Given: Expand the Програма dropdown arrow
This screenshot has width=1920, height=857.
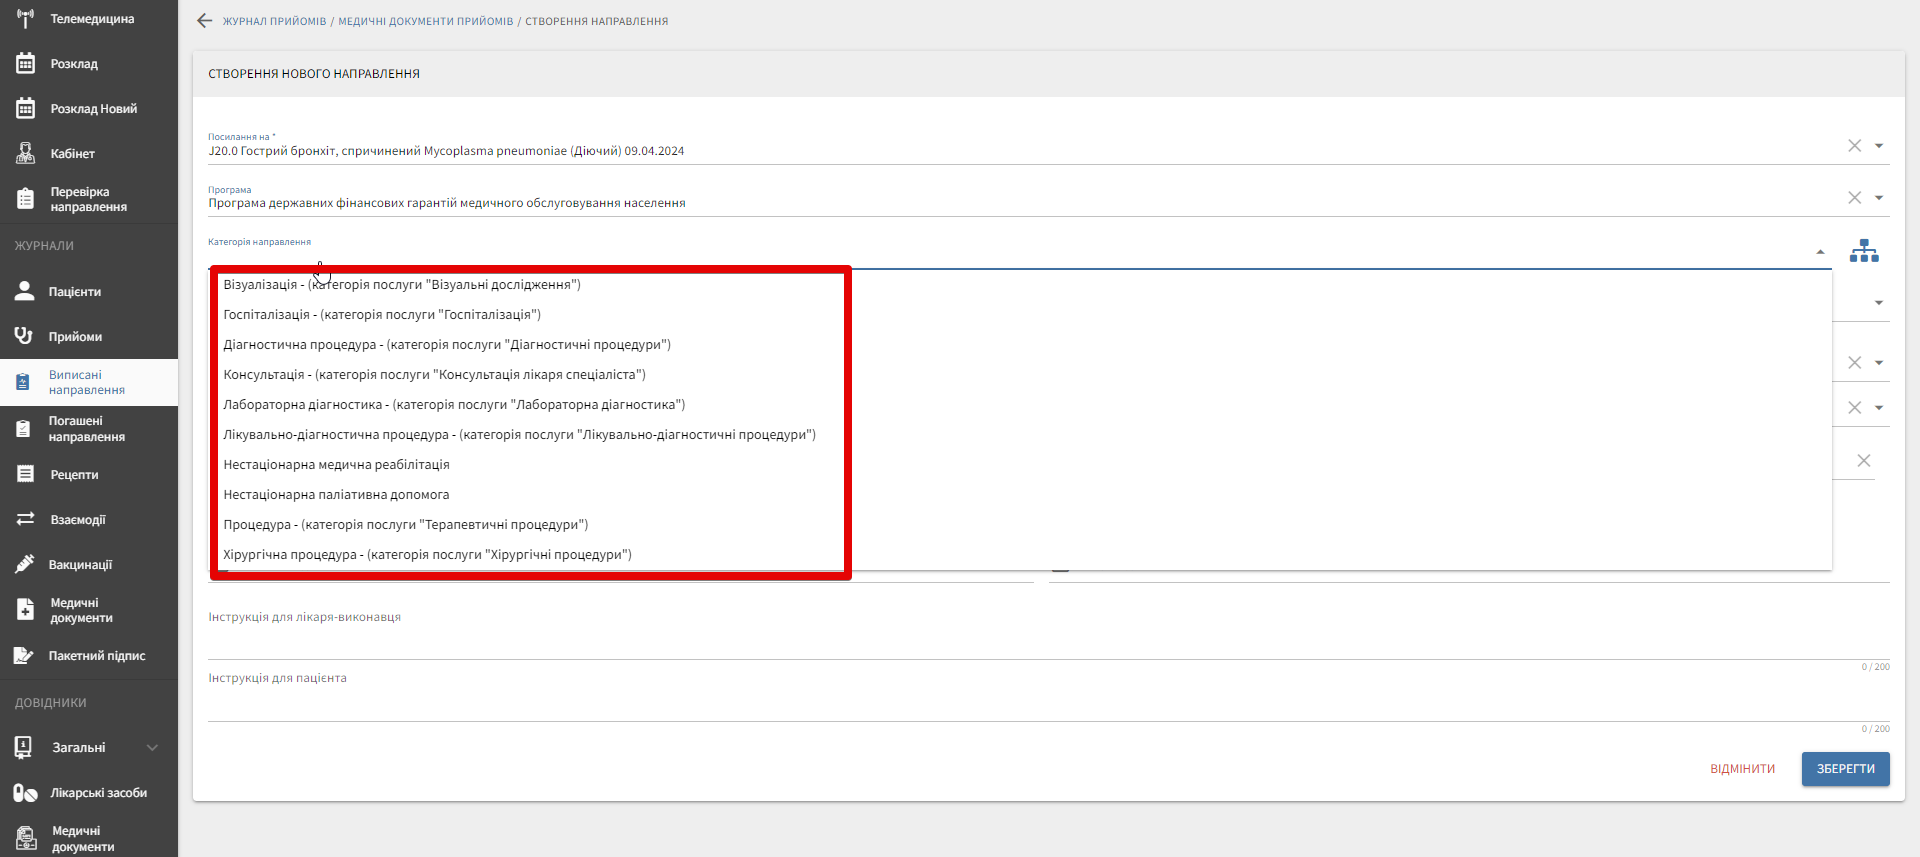Looking at the screenshot, I should coord(1879,198).
